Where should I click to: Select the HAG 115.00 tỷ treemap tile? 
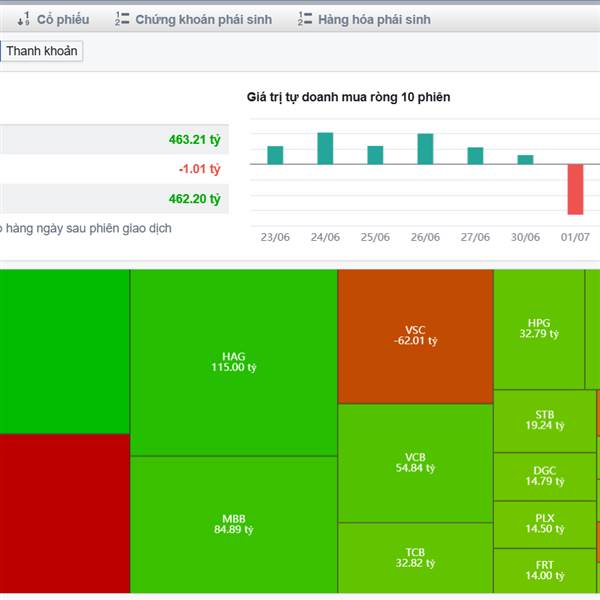tap(234, 362)
